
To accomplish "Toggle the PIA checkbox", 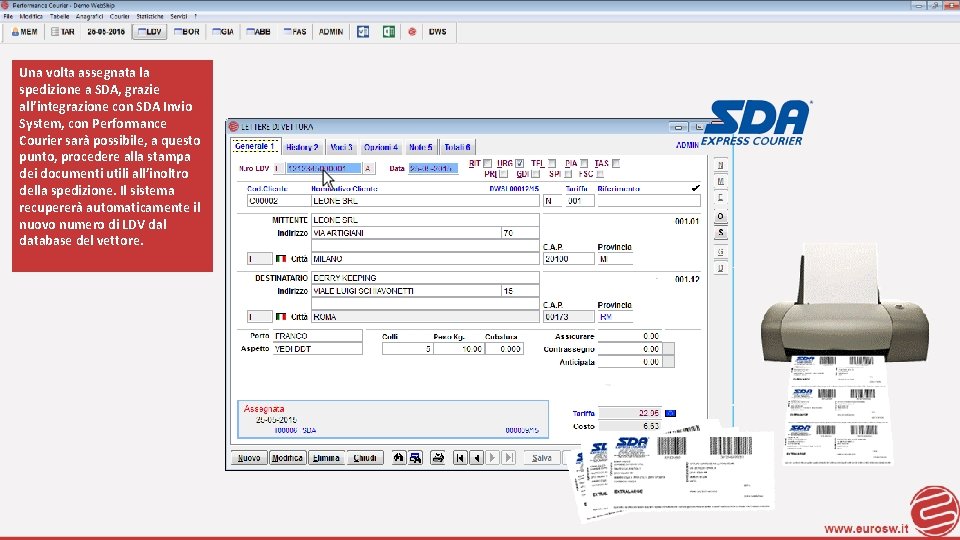I will click(x=584, y=163).
